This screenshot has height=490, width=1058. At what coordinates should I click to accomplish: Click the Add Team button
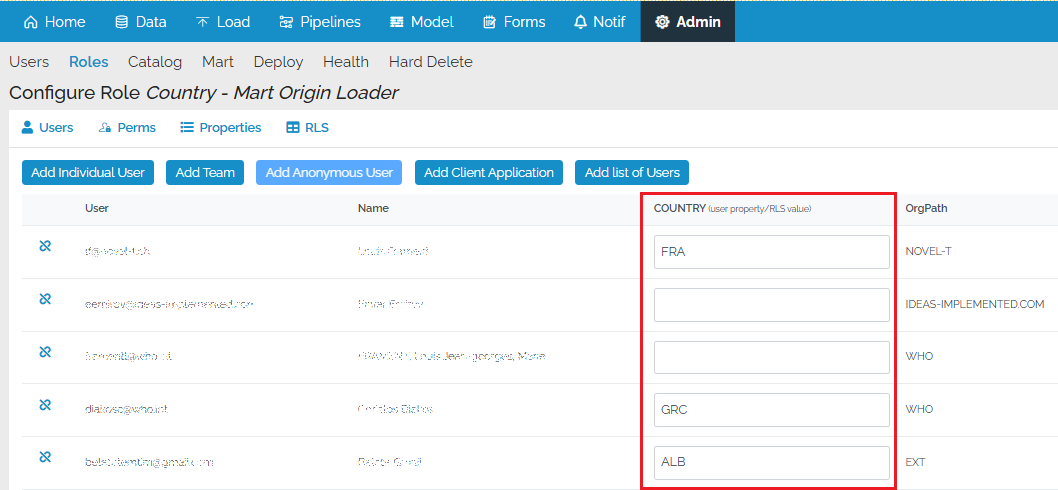(x=205, y=172)
